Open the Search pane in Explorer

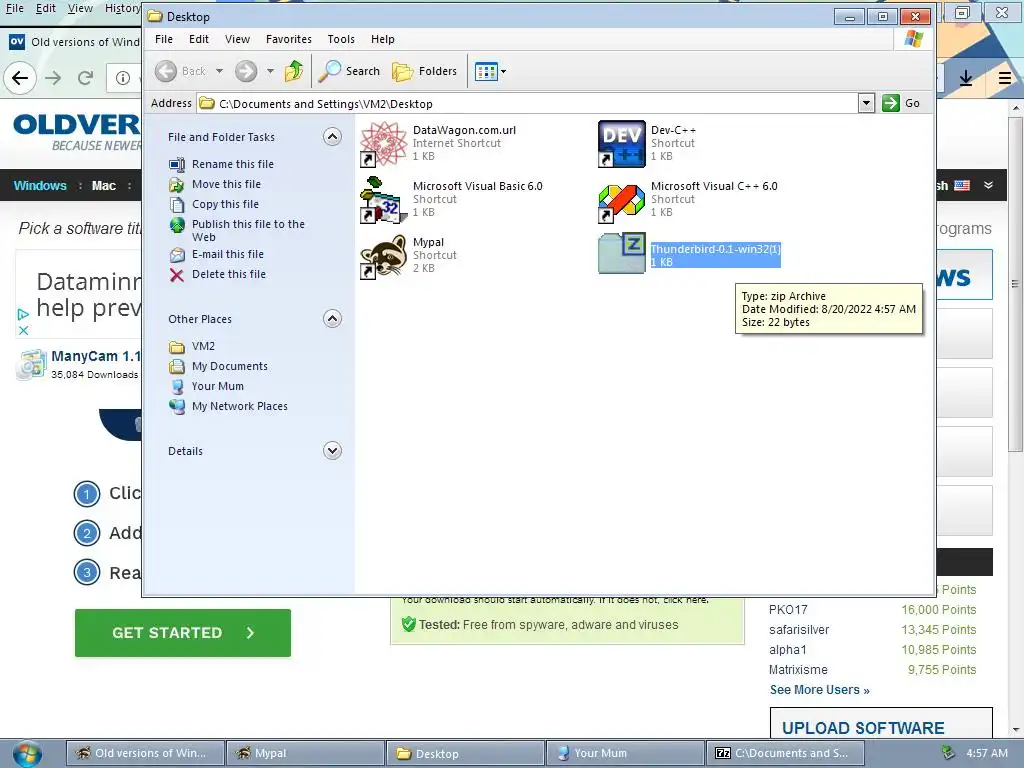349,71
